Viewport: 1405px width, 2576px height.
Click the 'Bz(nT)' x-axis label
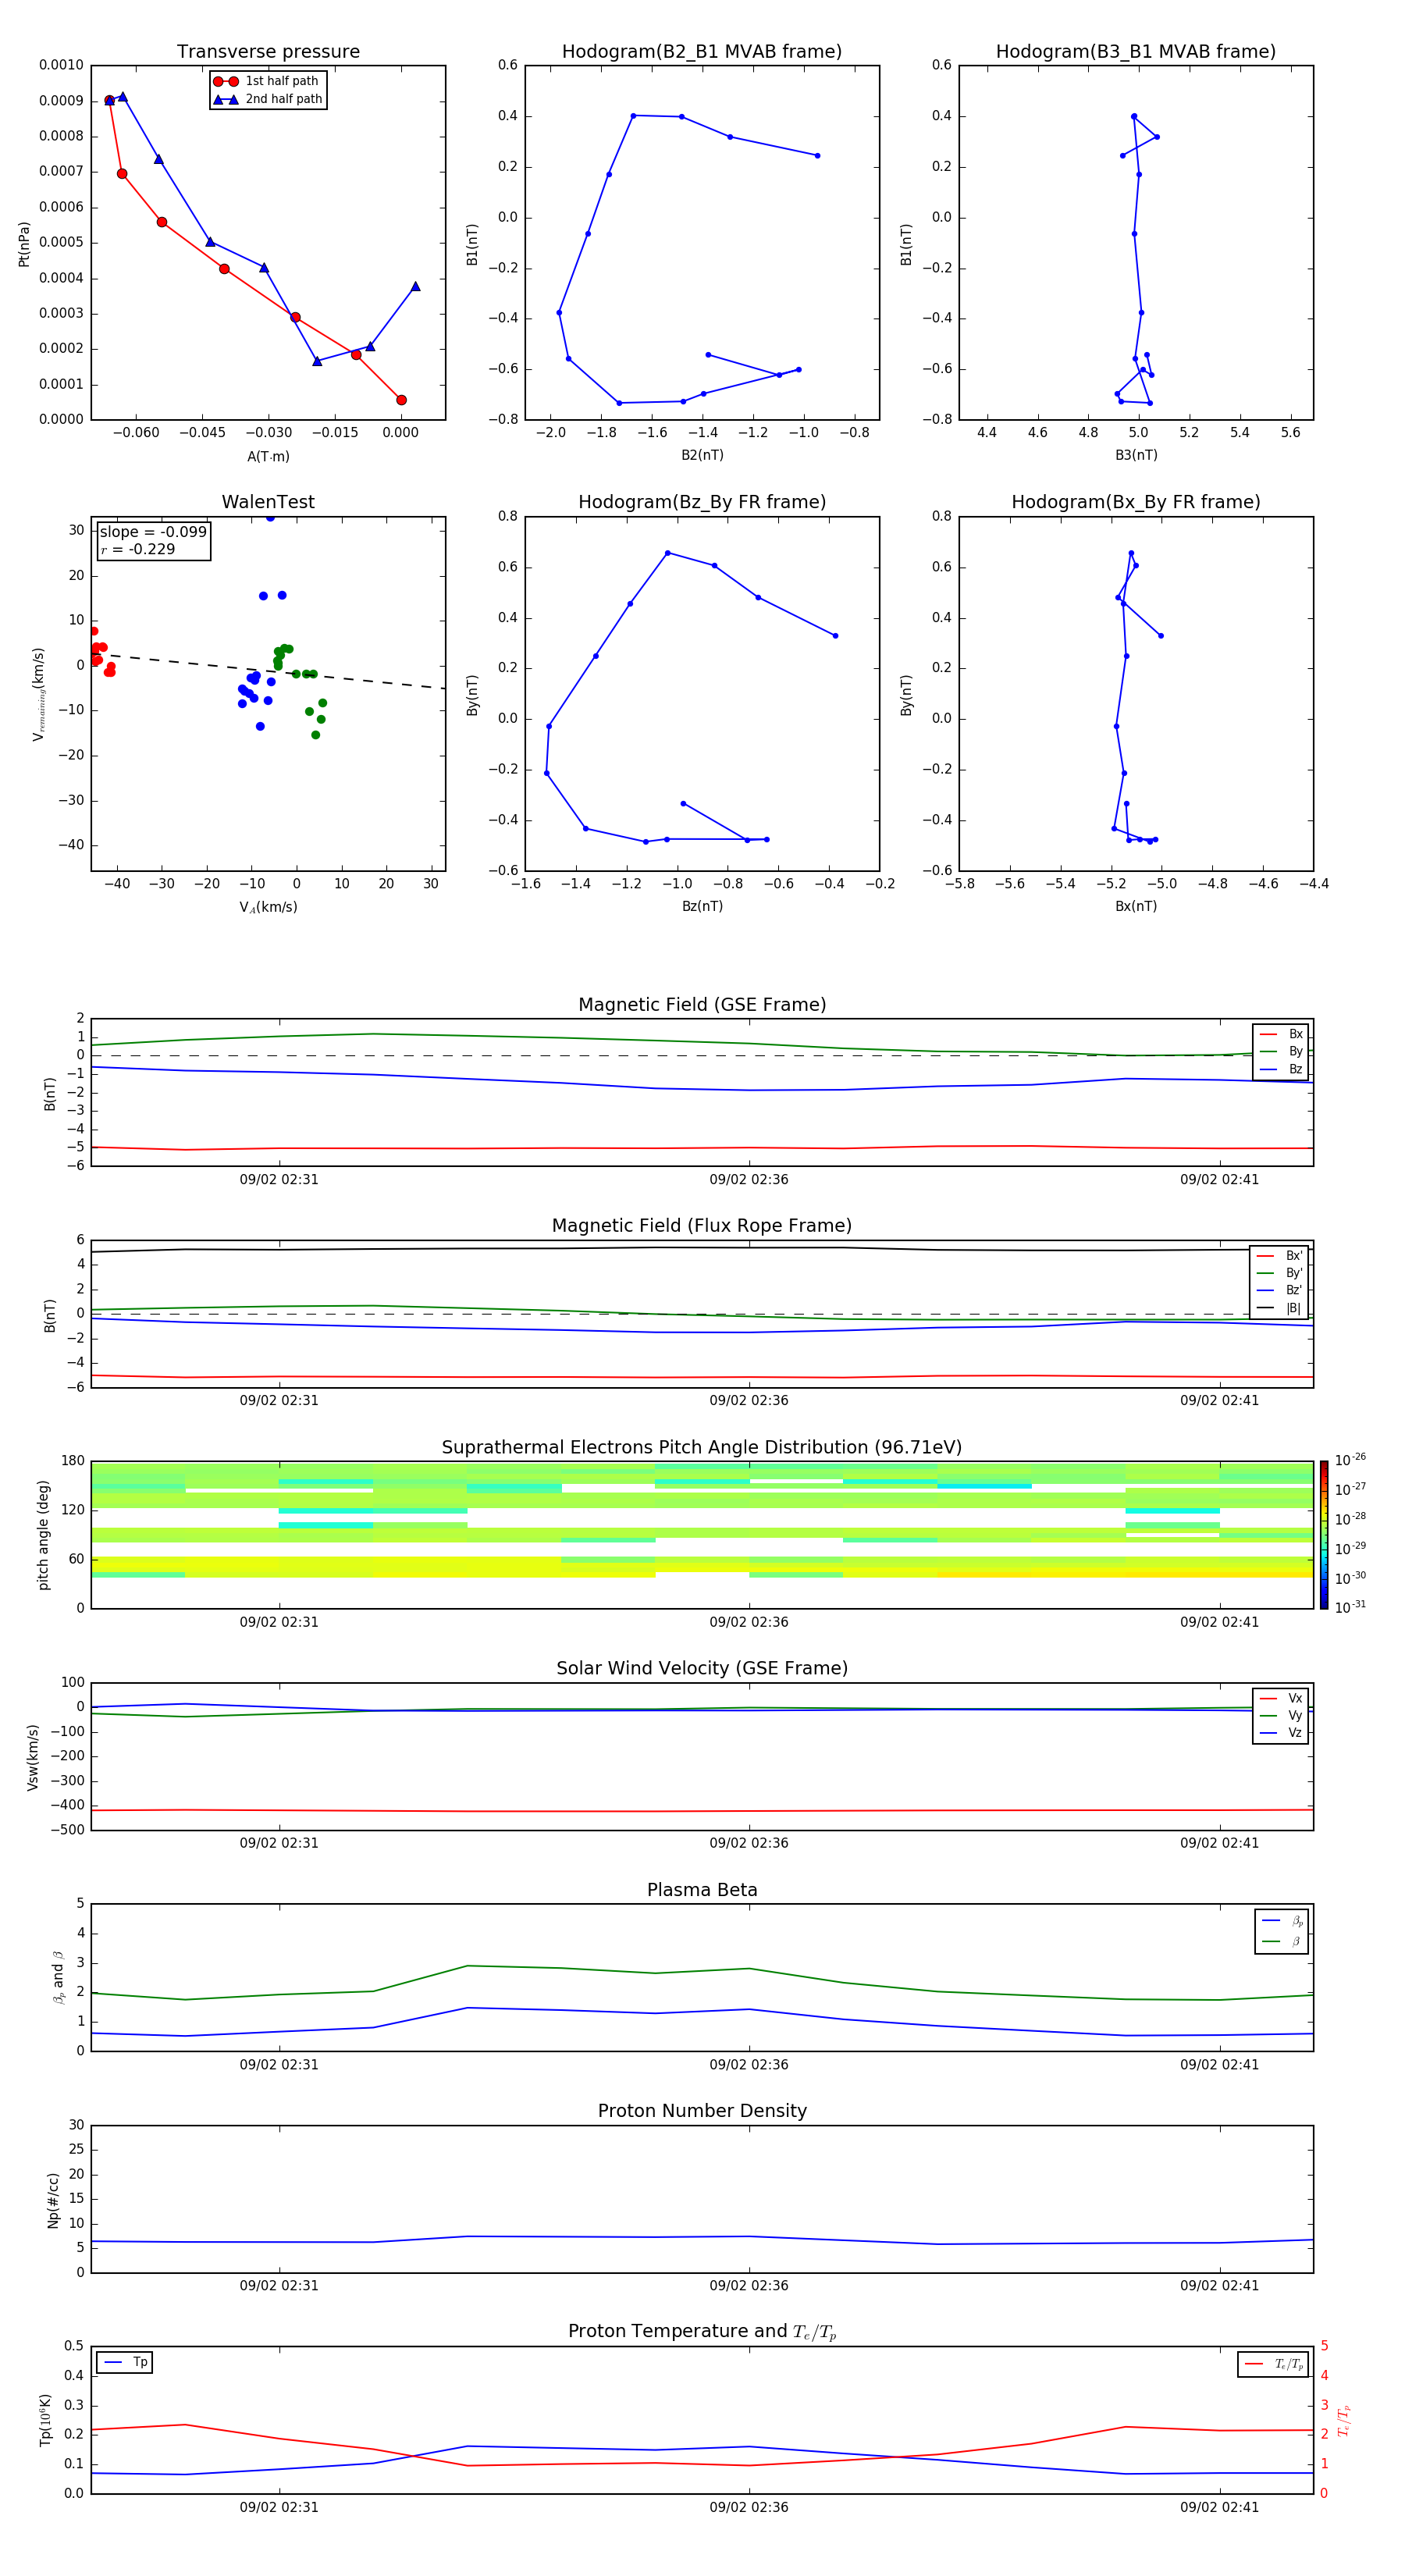[702, 906]
